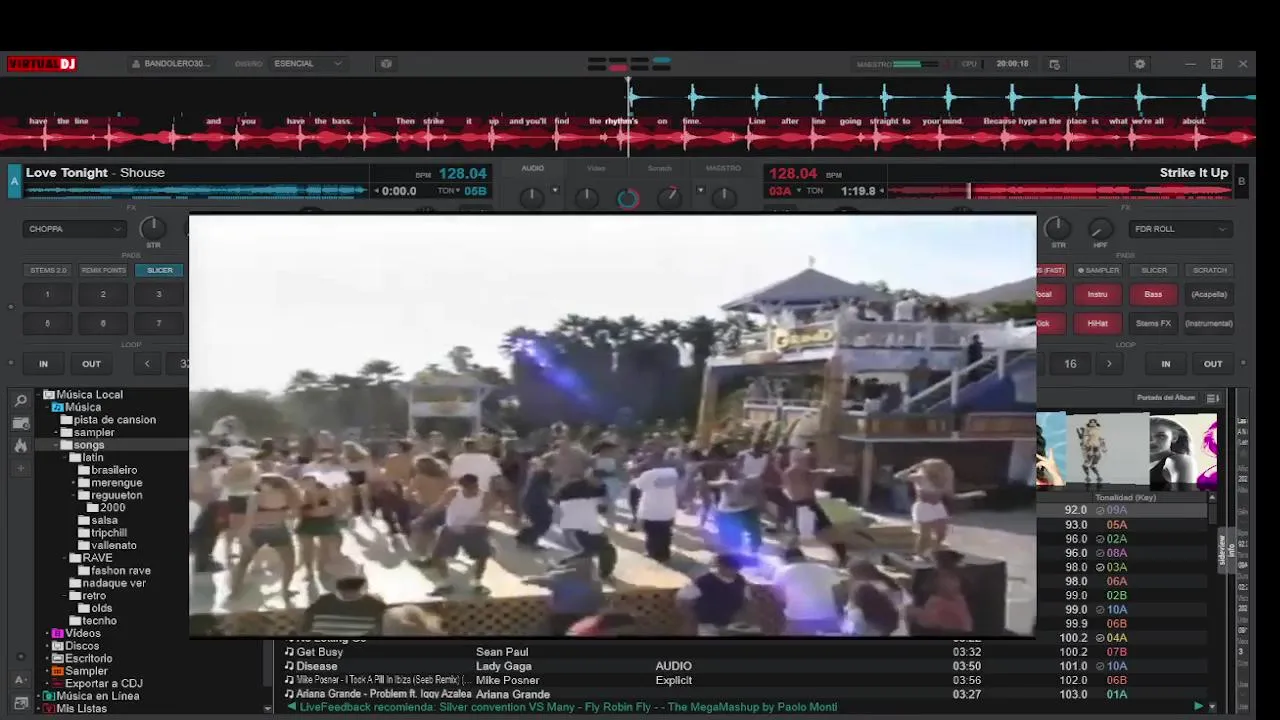
Task: Trigger left deck pad 7
Action: tap(158, 323)
